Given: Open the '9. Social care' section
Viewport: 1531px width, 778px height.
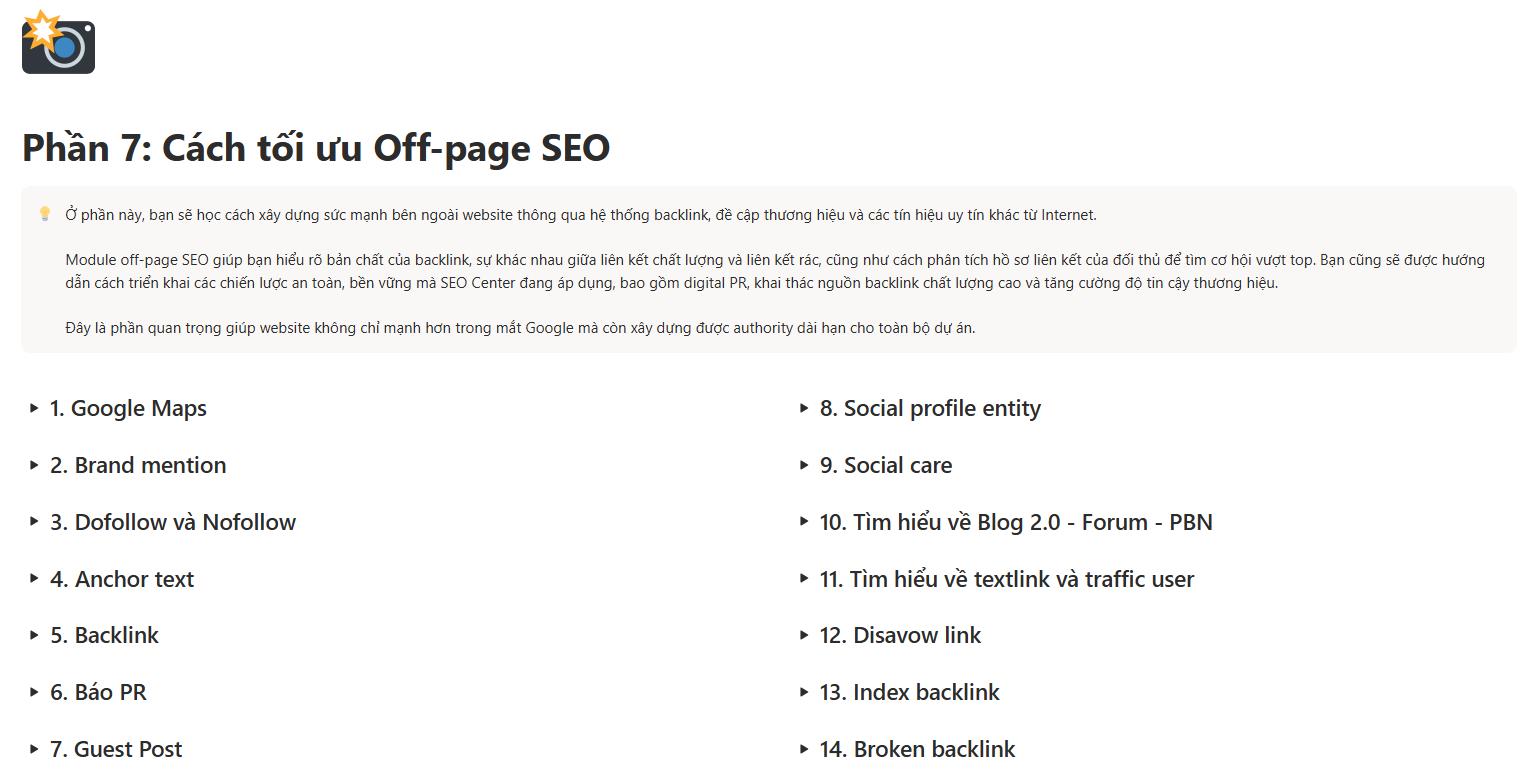Looking at the screenshot, I should [885, 465].
